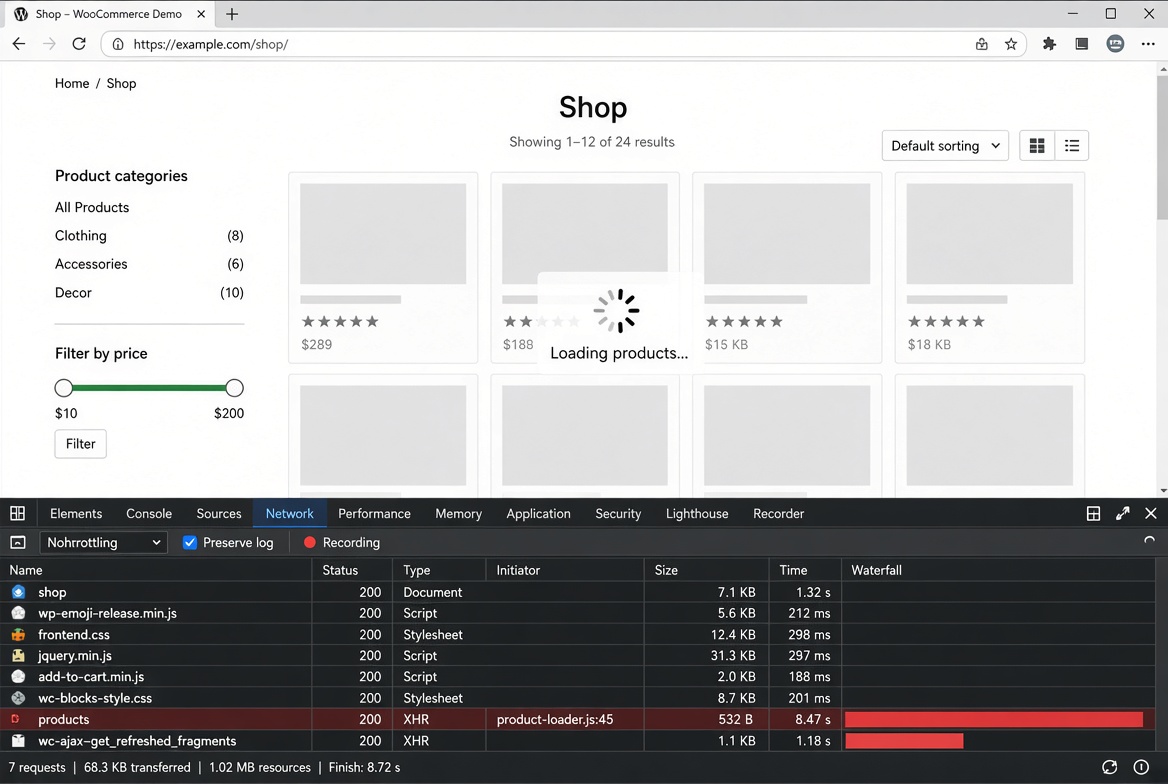Screen dimensions: 1168x784
Task: Open the profile avatar icon
Action: coord(1115,44)
